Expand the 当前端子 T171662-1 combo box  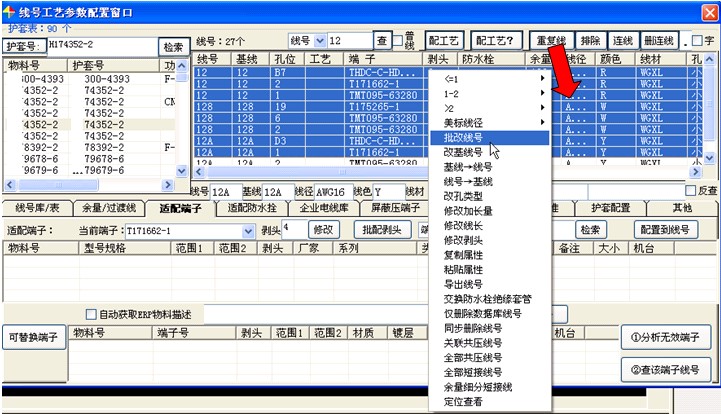tap(249, 230)
